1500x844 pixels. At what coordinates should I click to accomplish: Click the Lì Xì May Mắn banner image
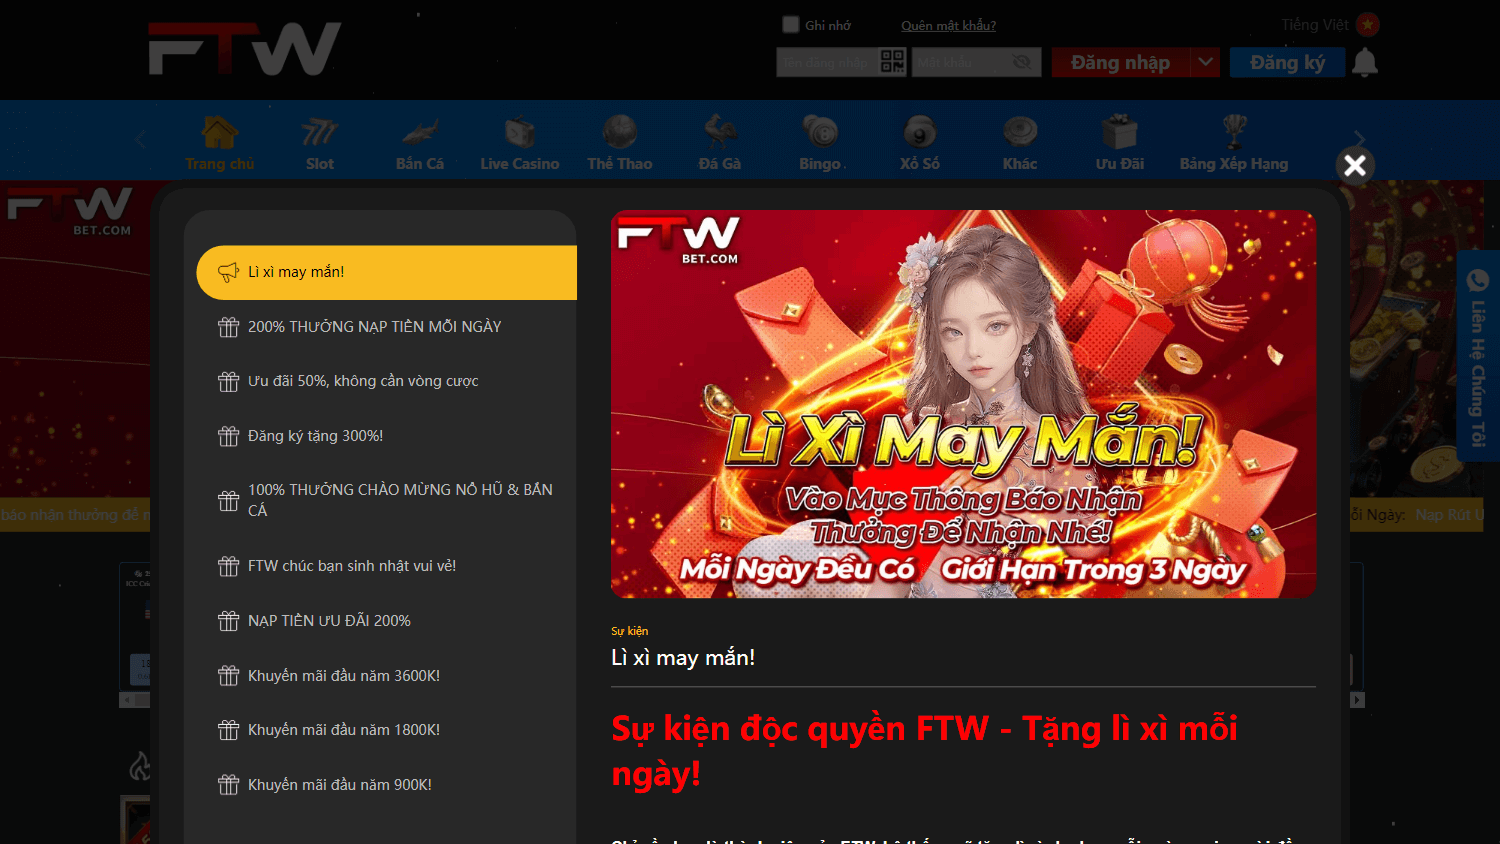coord(963,404)
